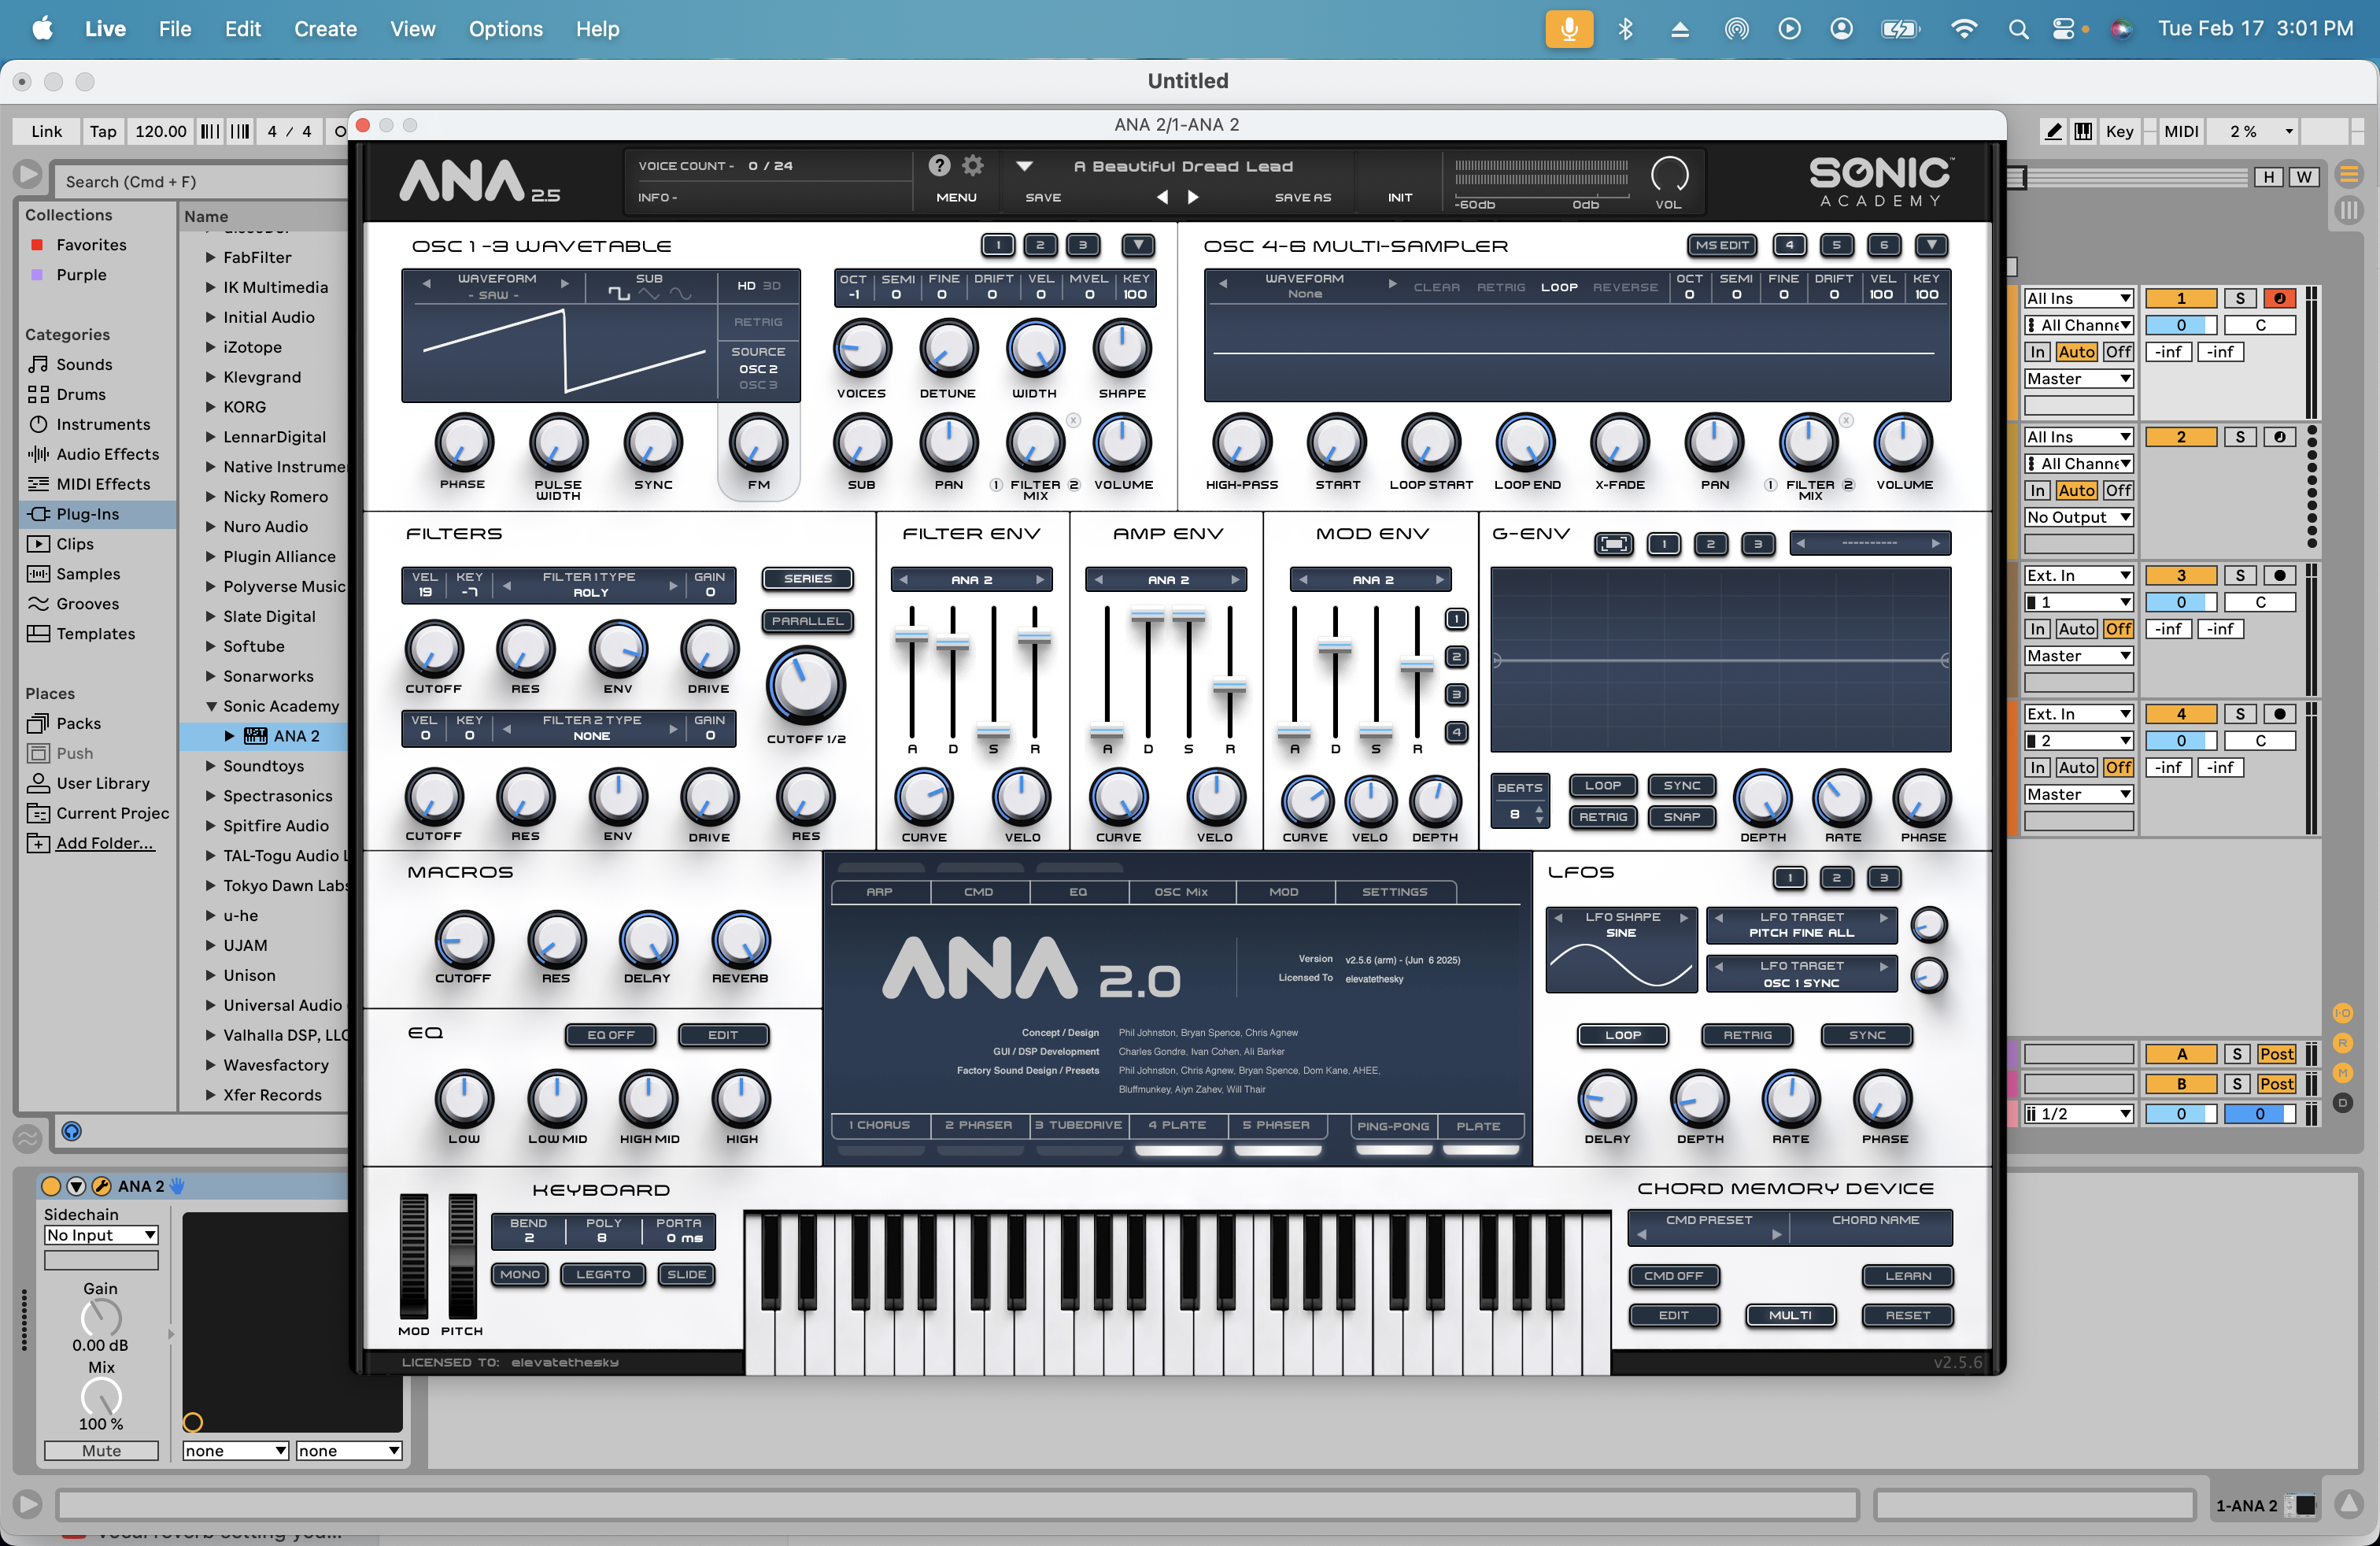Enable SYNC on the LFO section

point(1866,1035)
